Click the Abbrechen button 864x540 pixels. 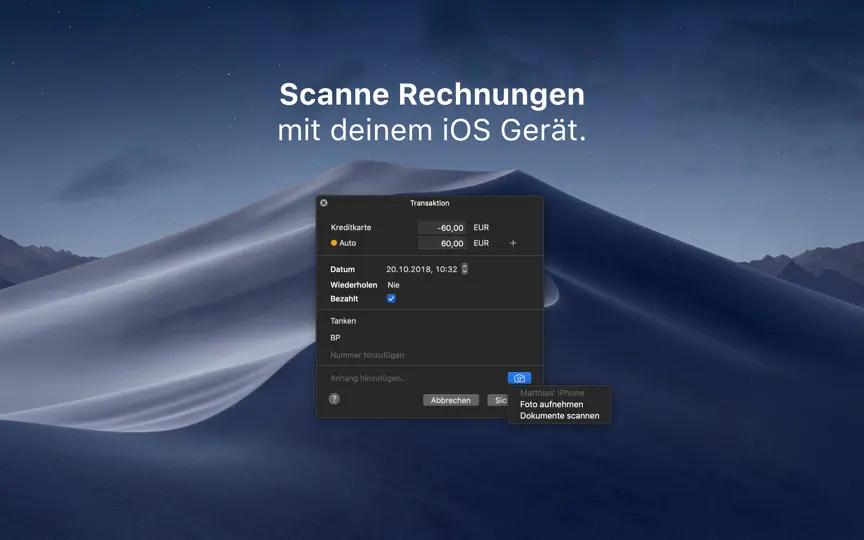tap(451, 400)
